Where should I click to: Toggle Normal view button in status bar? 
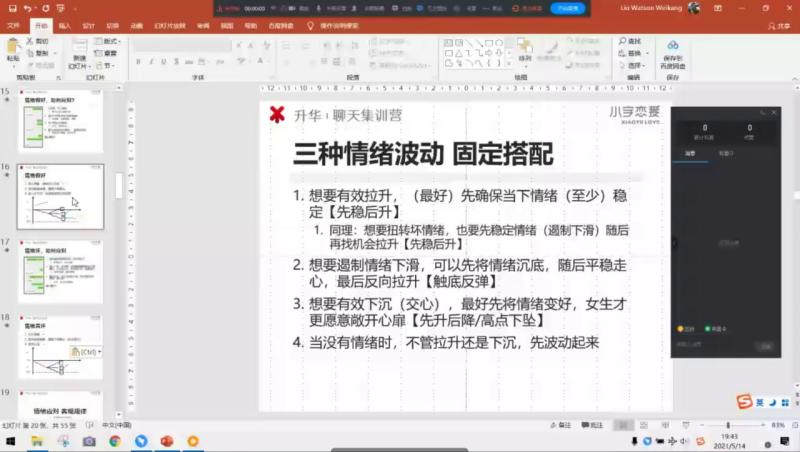pos(623,425)
